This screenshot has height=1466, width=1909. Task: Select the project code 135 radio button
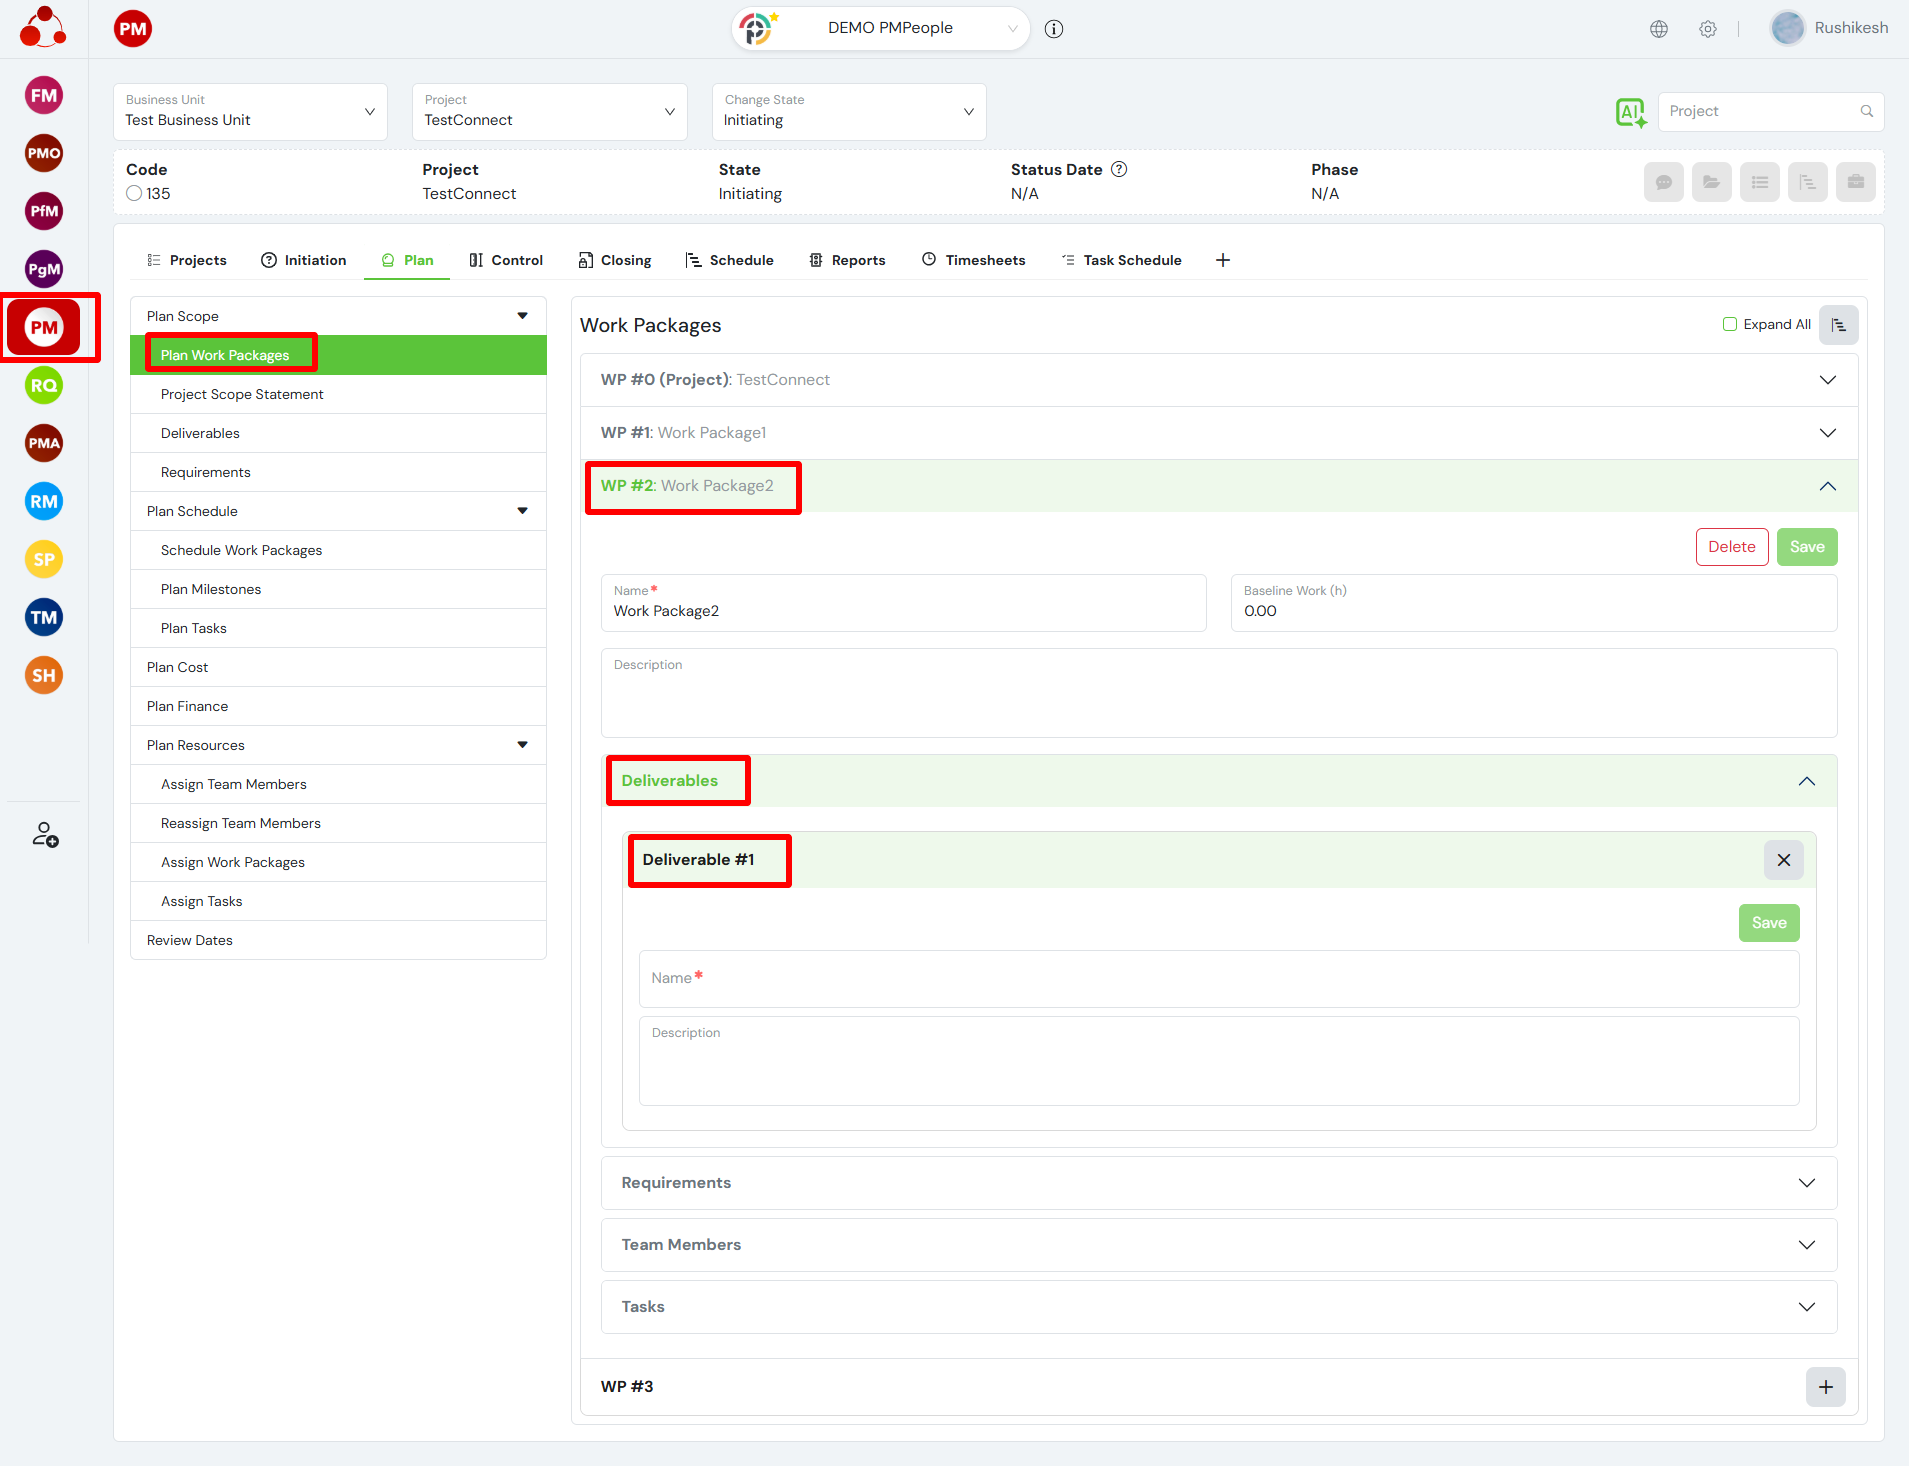(x=134, y=194)
